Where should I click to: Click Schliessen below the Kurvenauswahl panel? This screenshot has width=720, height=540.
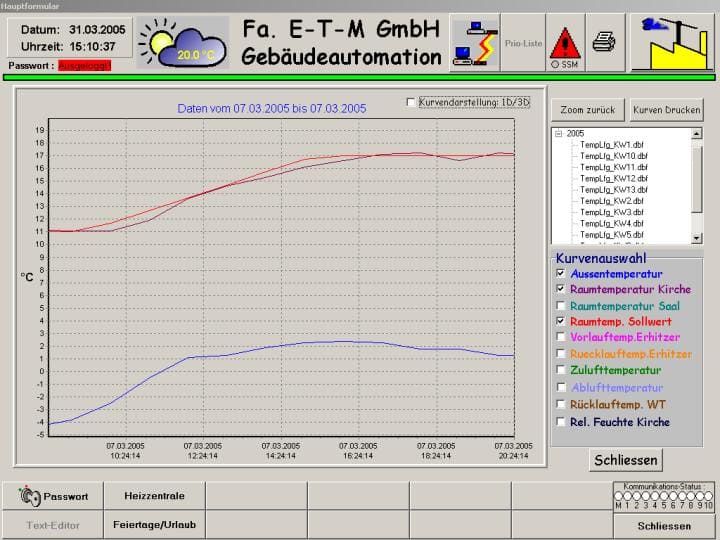point(626,460)
